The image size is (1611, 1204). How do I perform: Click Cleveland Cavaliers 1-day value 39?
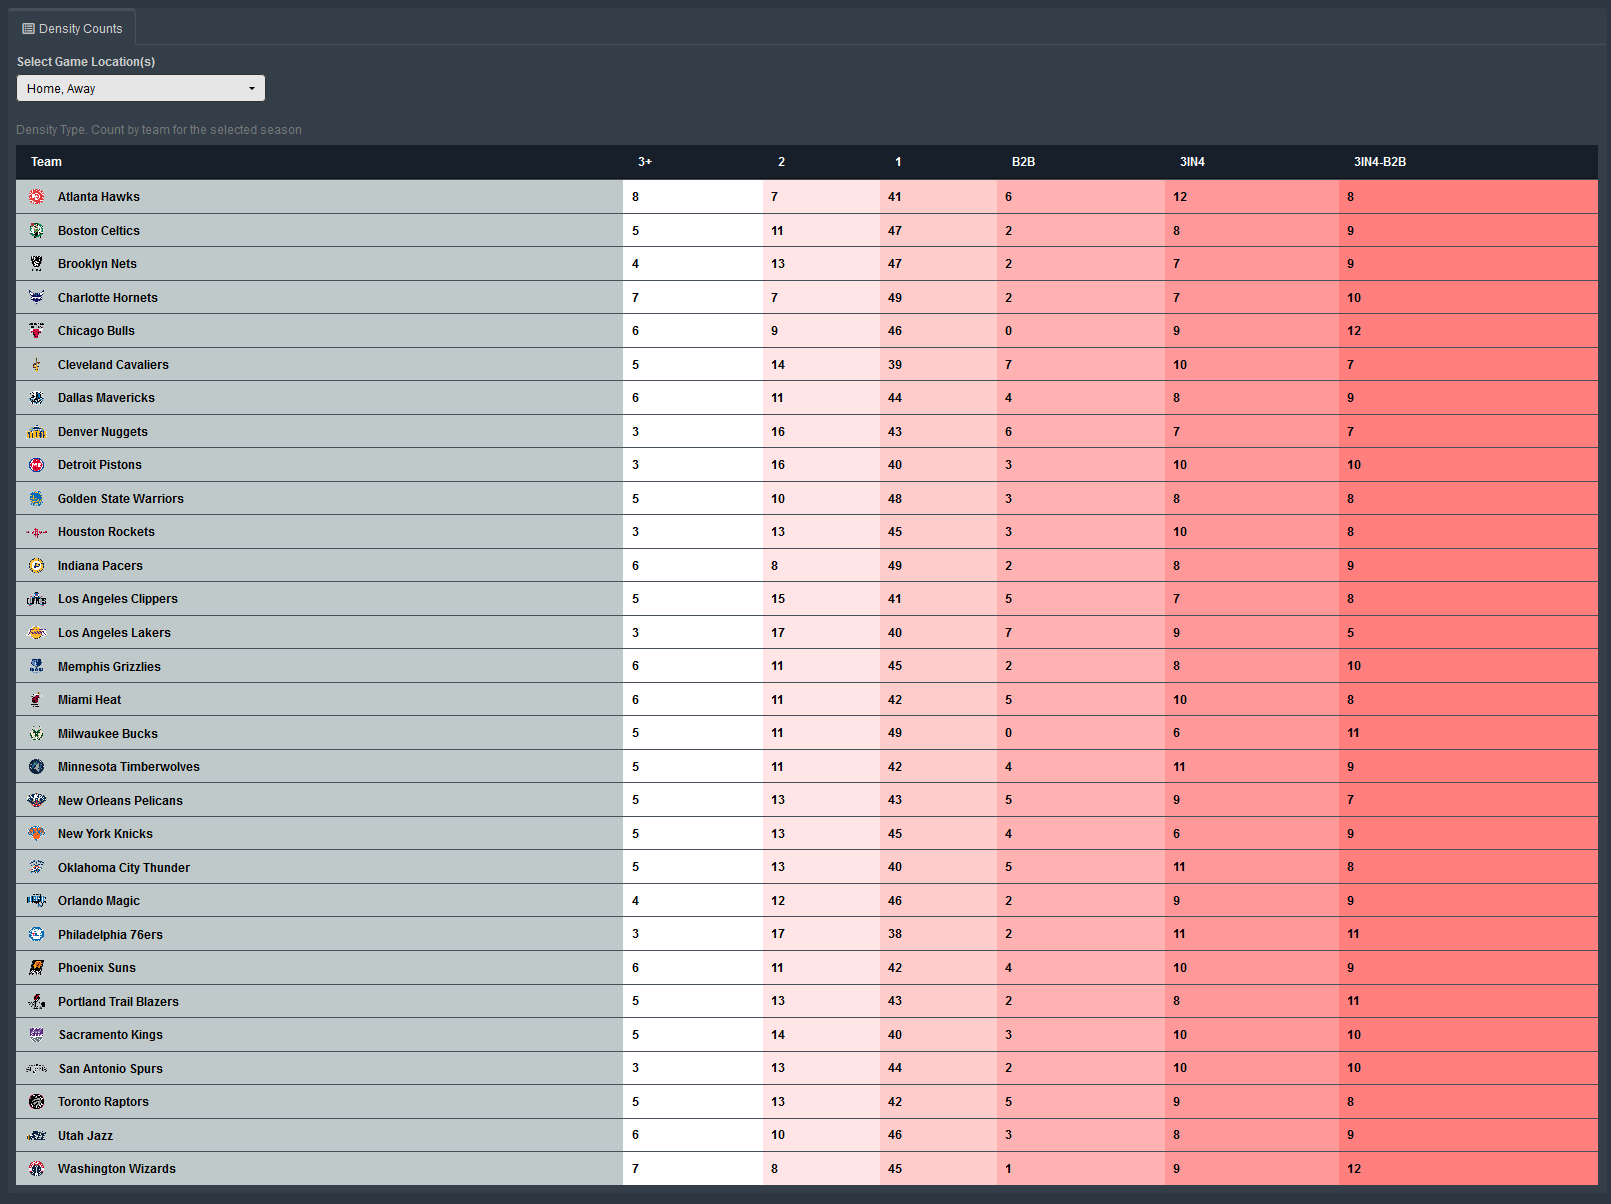pos(895,365)
